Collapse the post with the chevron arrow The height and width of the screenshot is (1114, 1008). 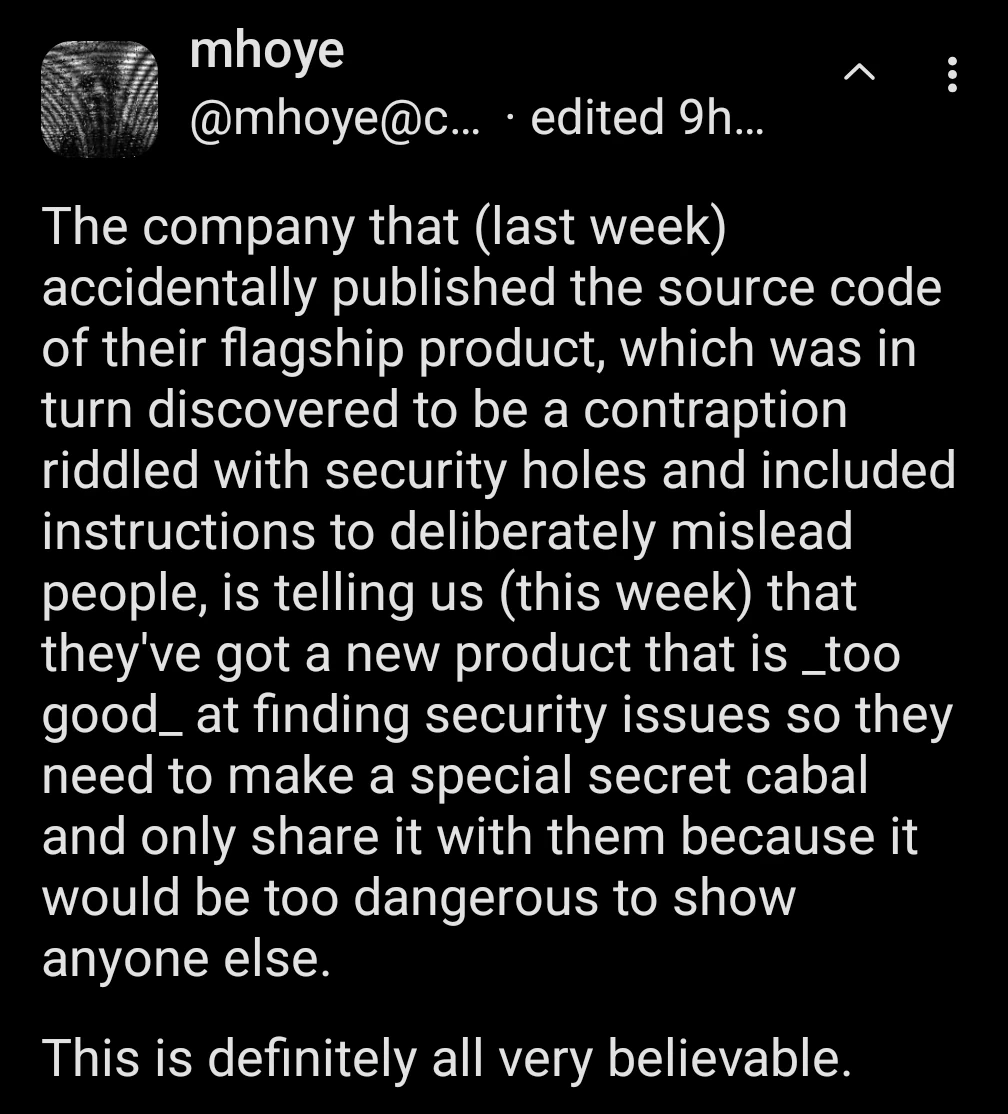pyautogui.click(x=858, y=73)
